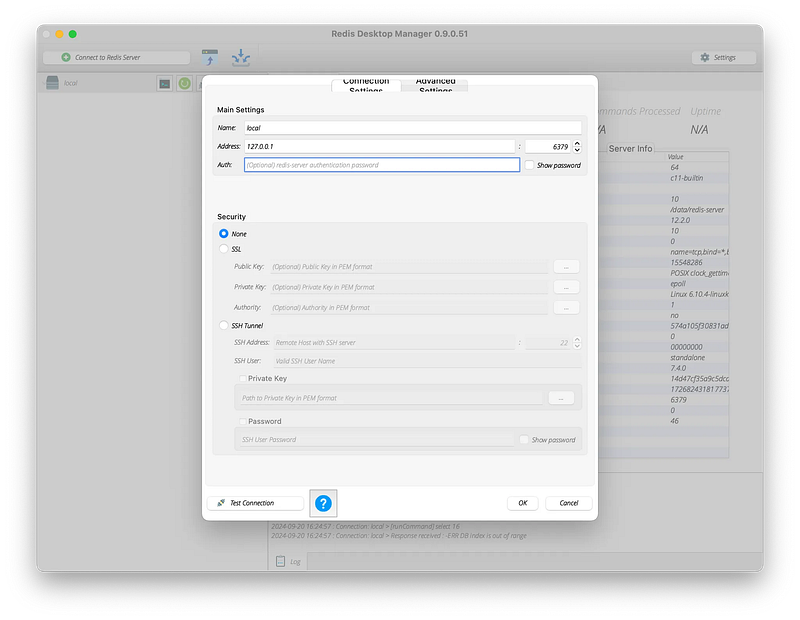
Task: Toggle Show password for SSH User Password
Action: (x=524, y=439)
